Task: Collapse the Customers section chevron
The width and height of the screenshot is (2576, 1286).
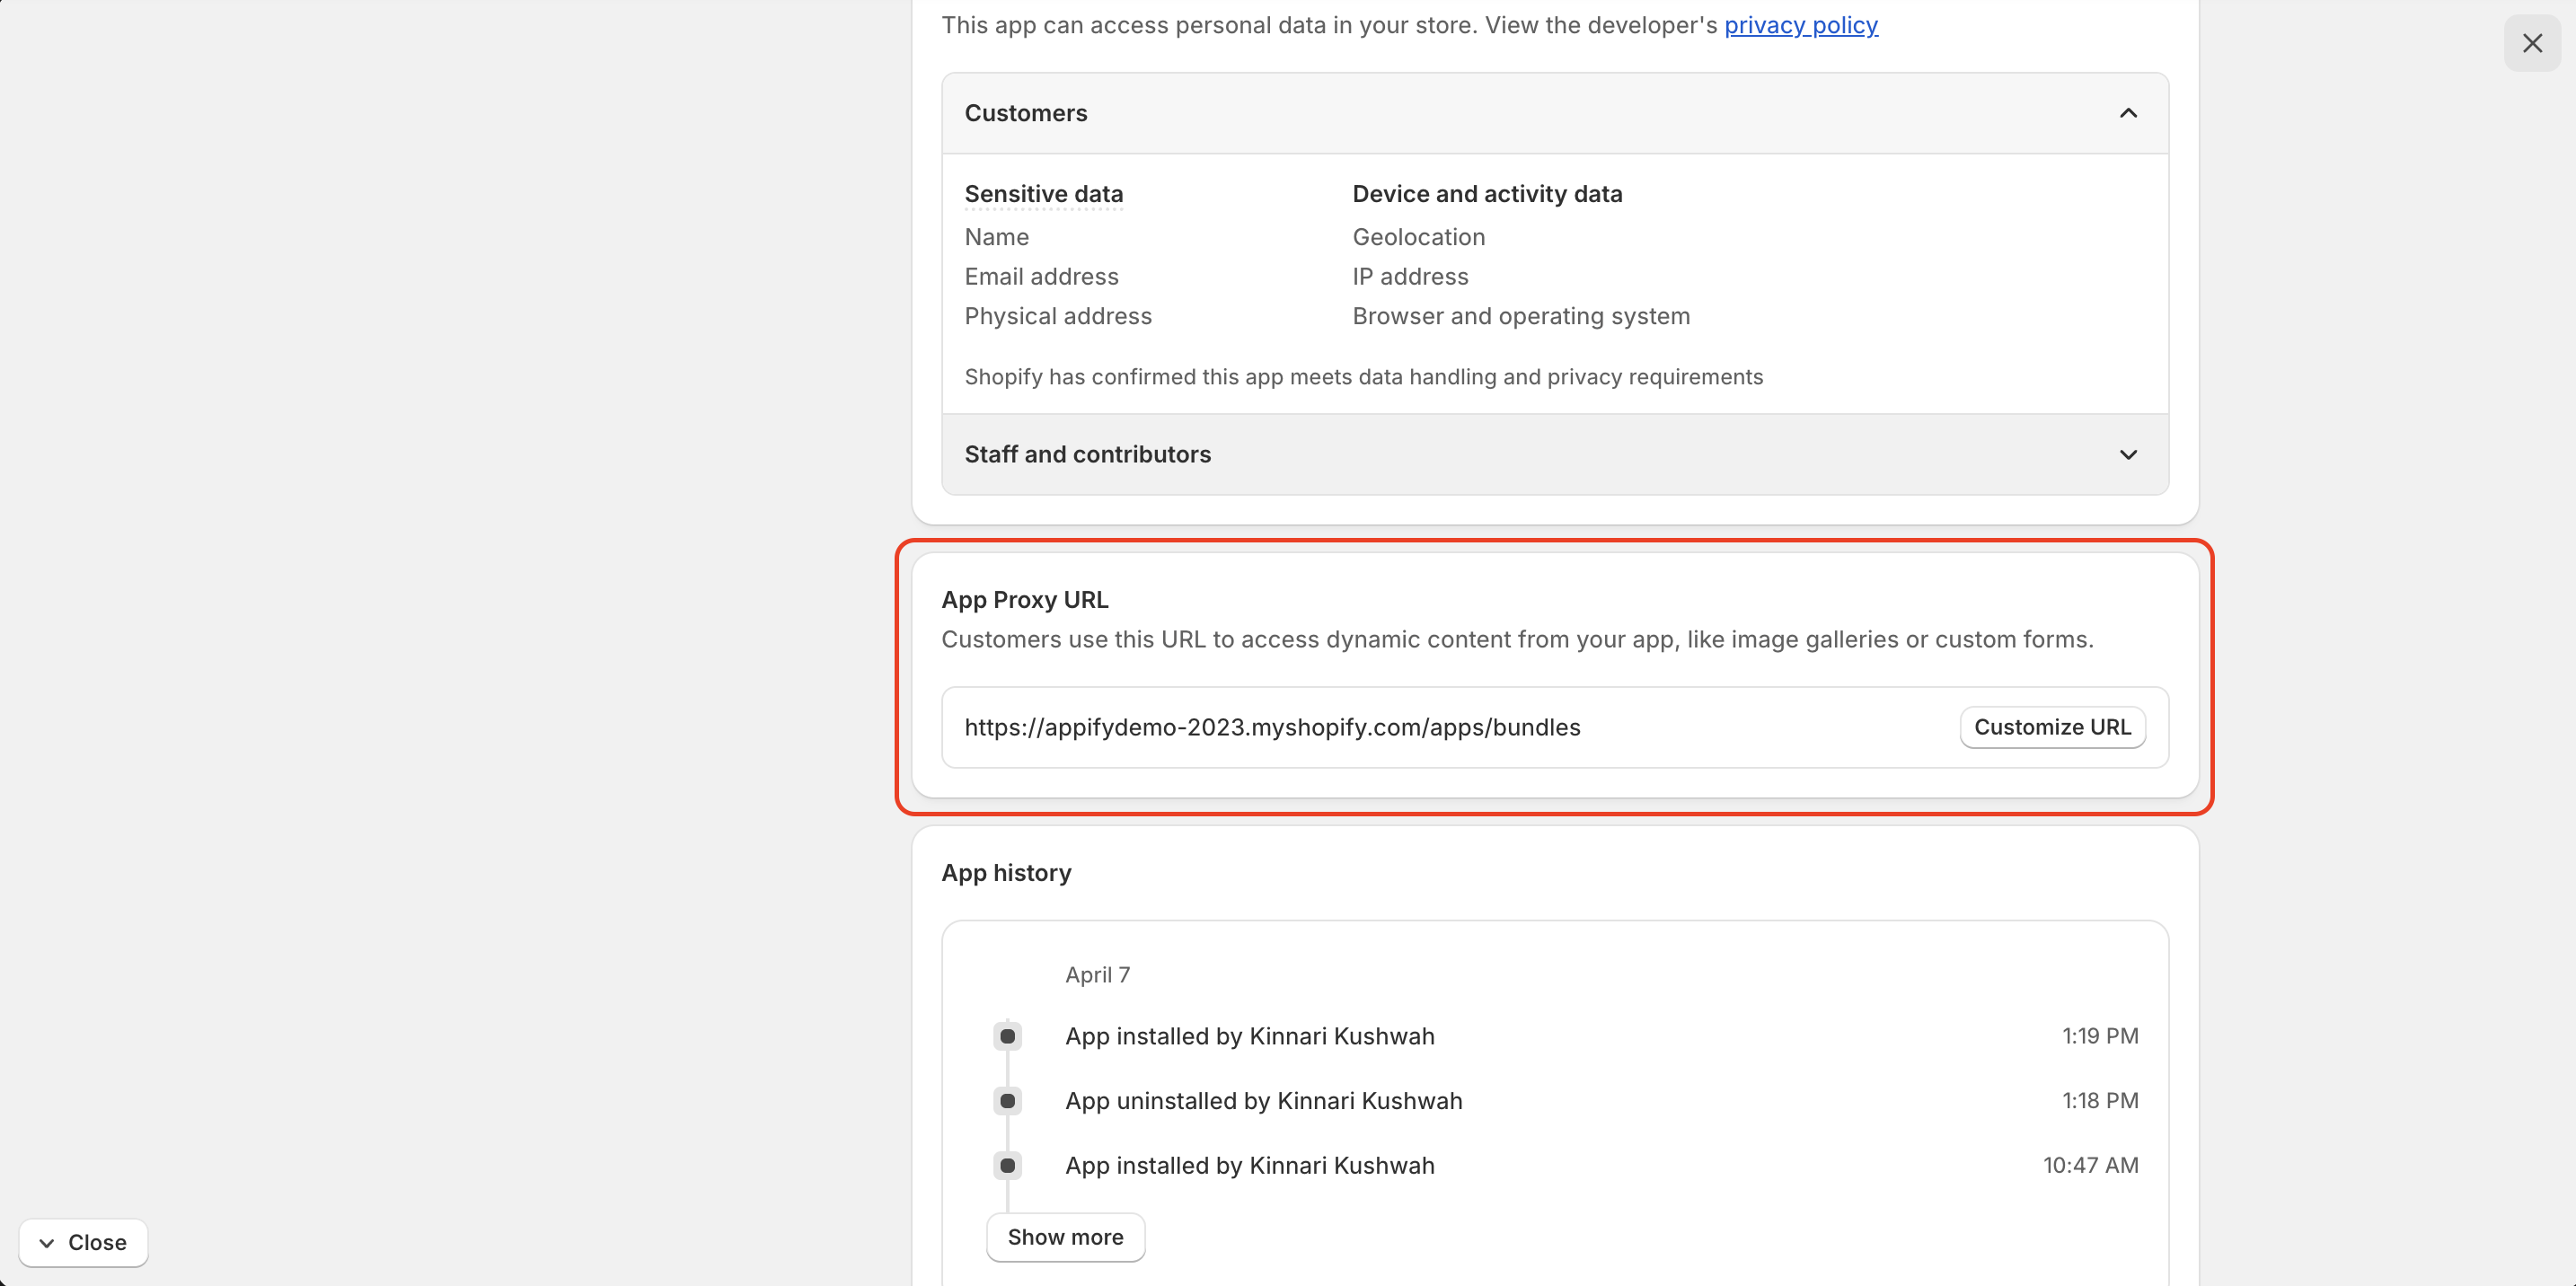Action: coord(2127,113)
